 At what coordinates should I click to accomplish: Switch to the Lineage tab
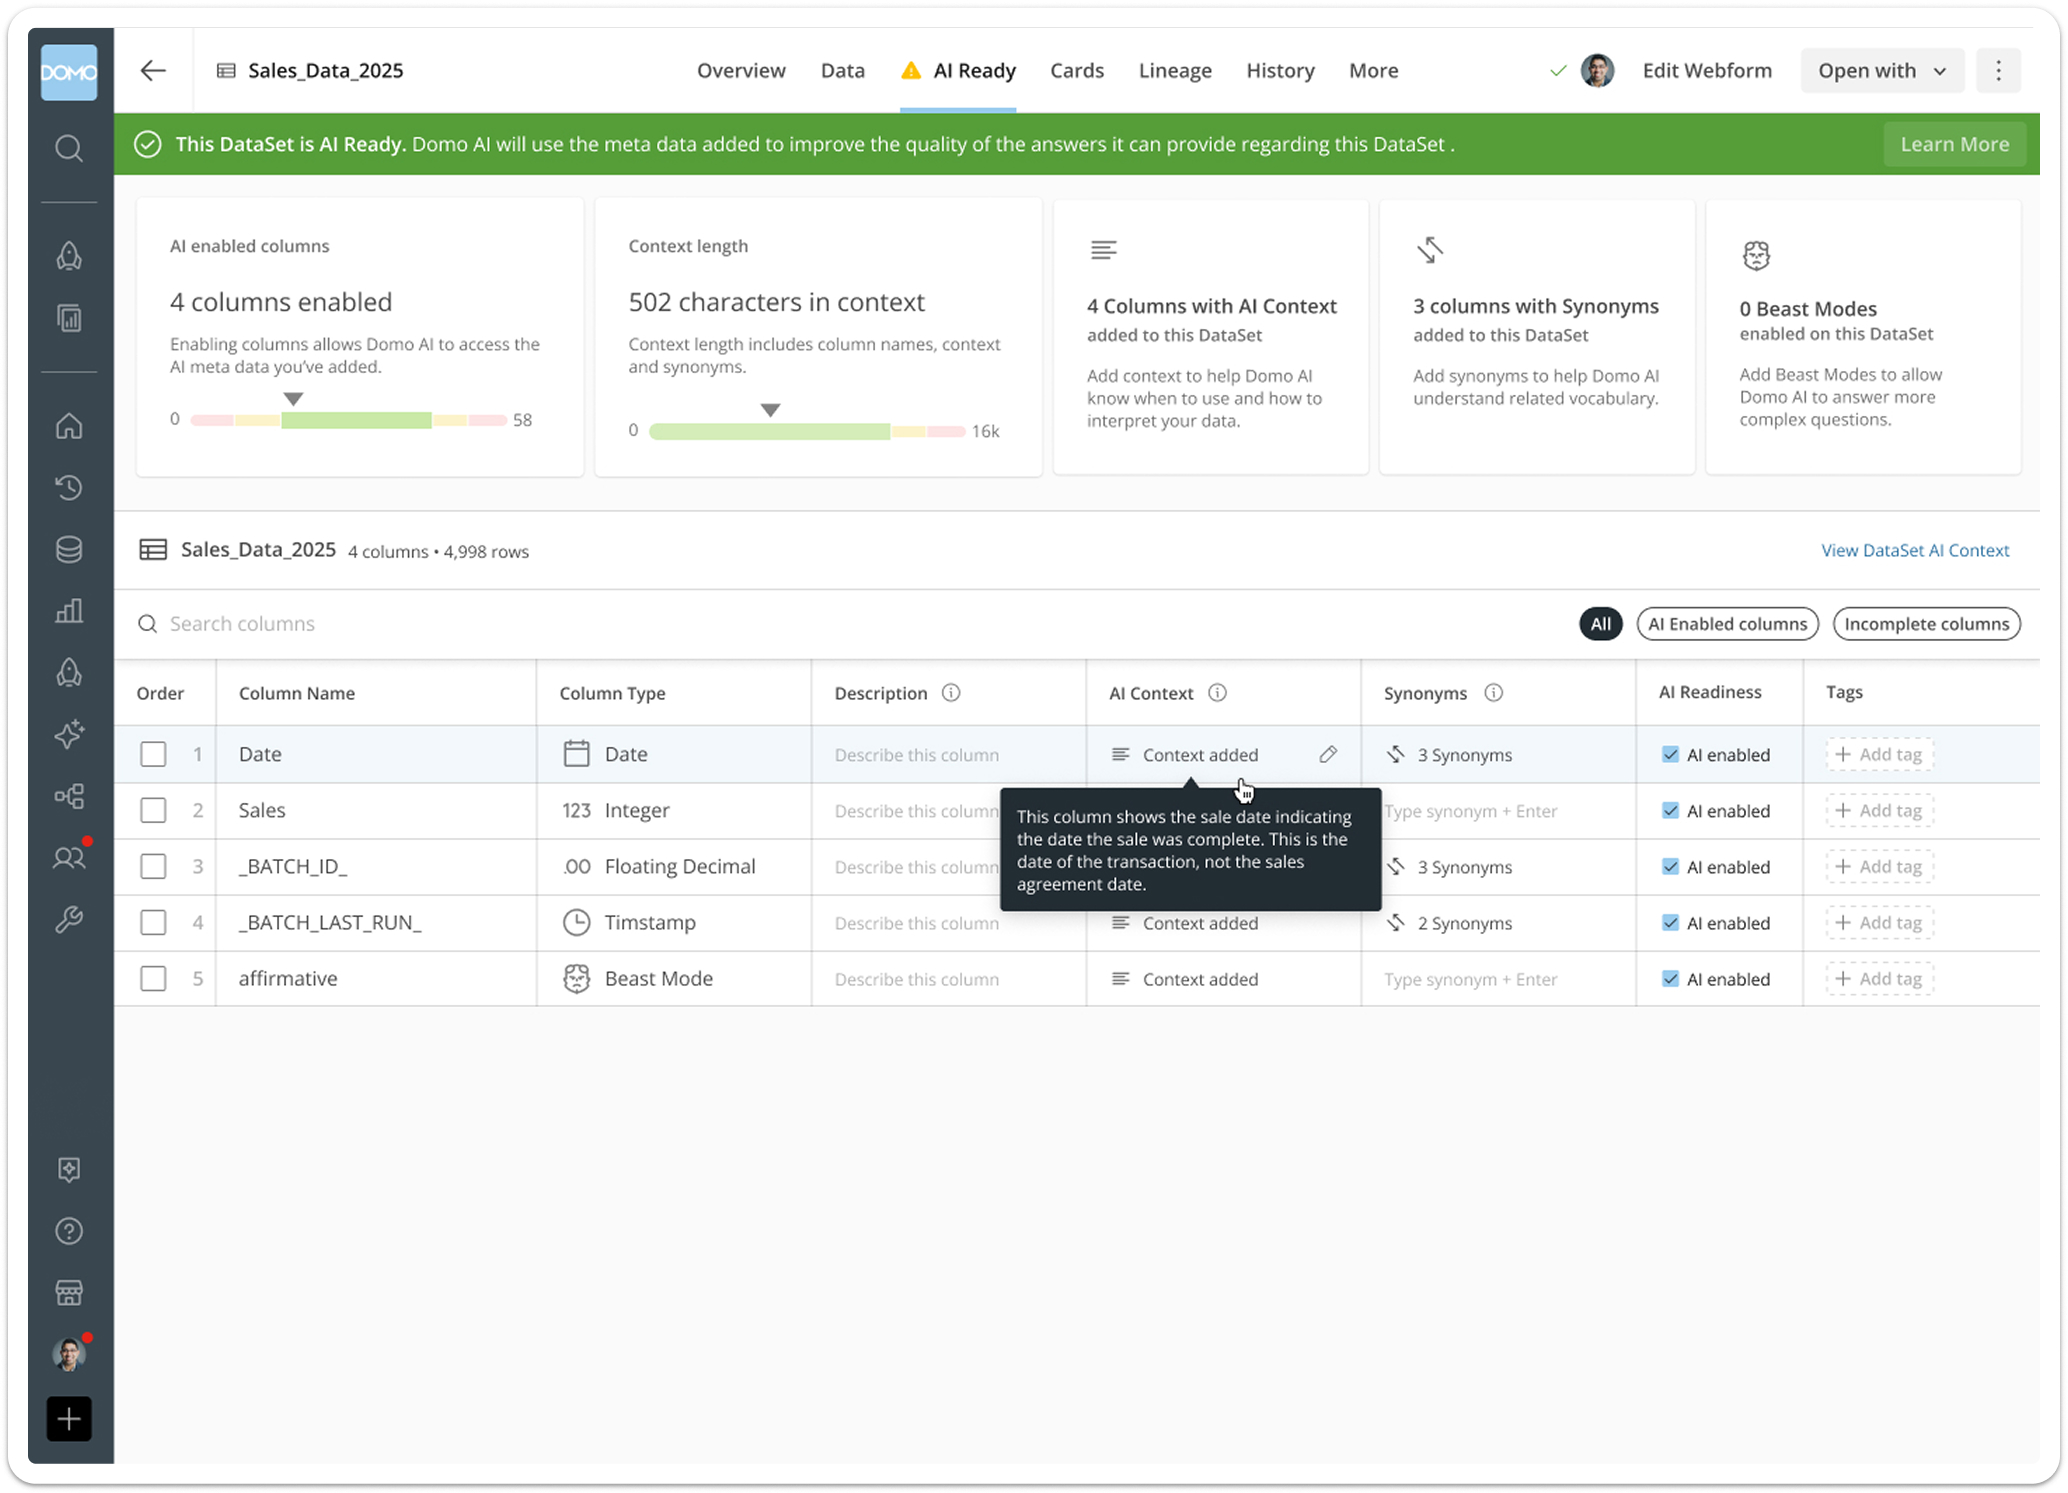tap(1175, 70)
